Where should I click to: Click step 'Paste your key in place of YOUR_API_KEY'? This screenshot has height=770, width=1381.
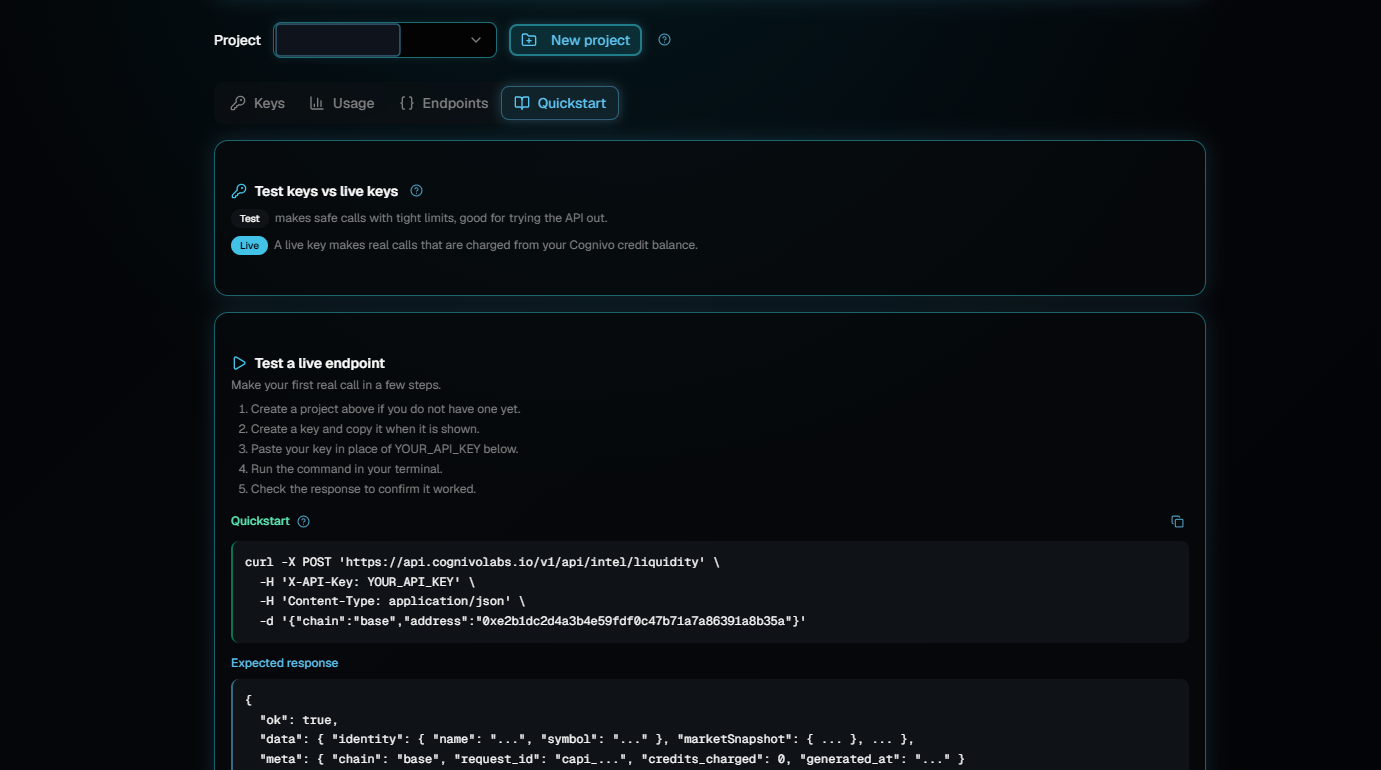point(384,449)
